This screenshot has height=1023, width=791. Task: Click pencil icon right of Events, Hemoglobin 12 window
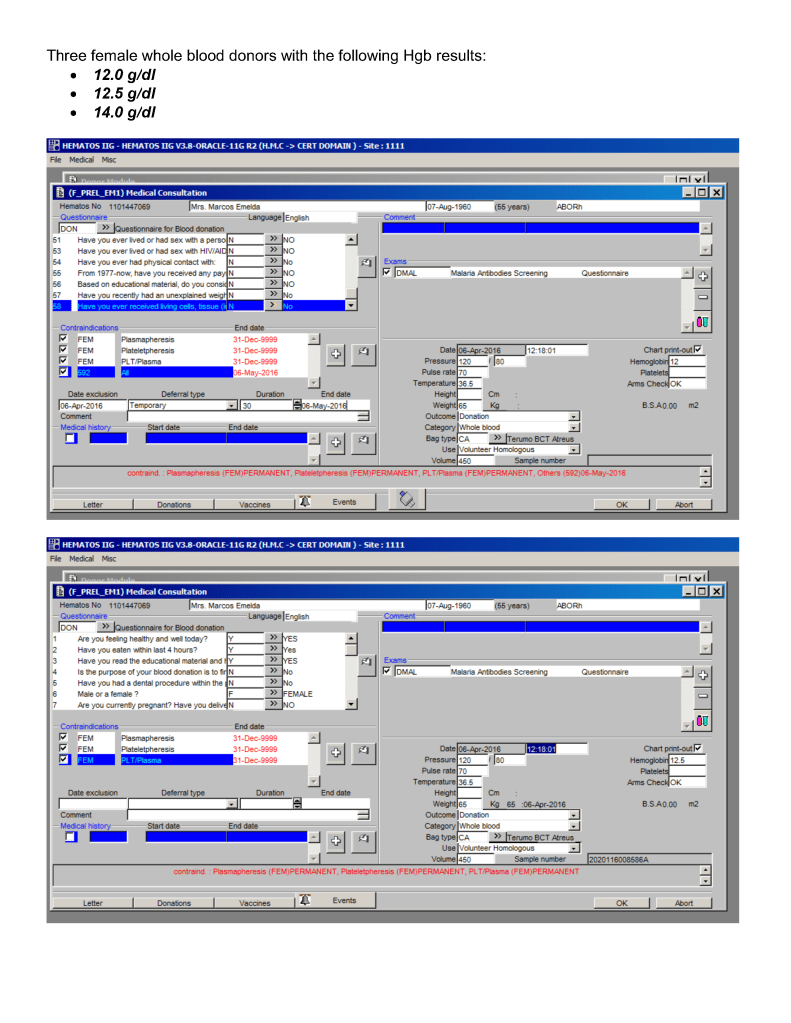point(406,502)
